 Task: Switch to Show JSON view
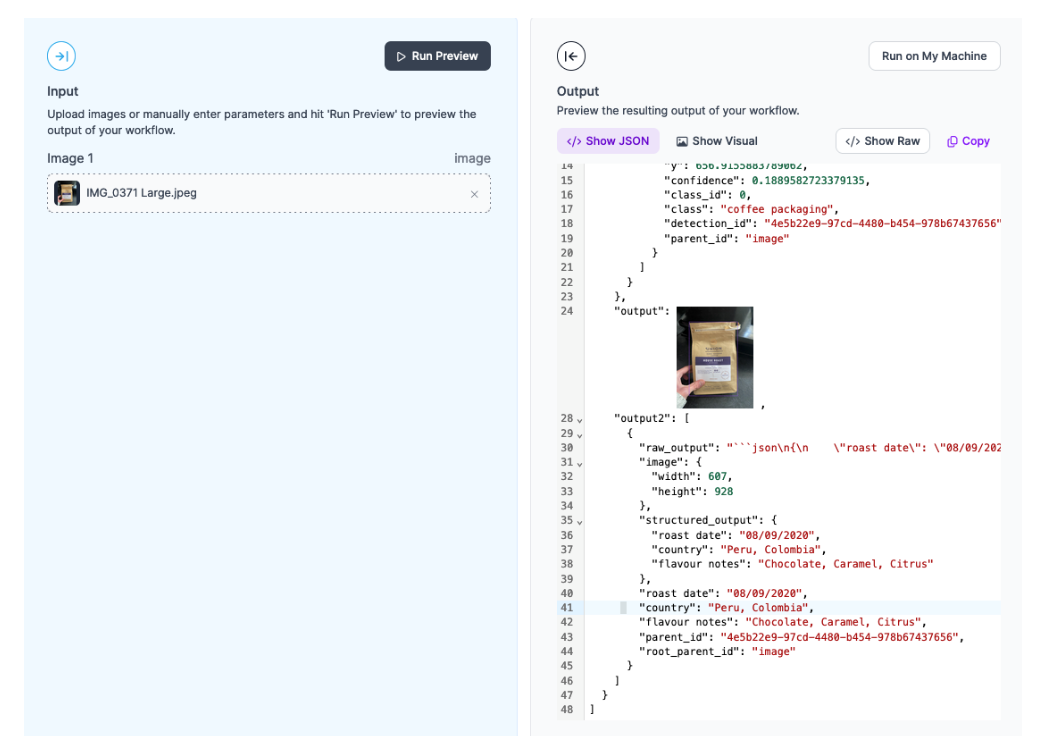tap(608, 141)
